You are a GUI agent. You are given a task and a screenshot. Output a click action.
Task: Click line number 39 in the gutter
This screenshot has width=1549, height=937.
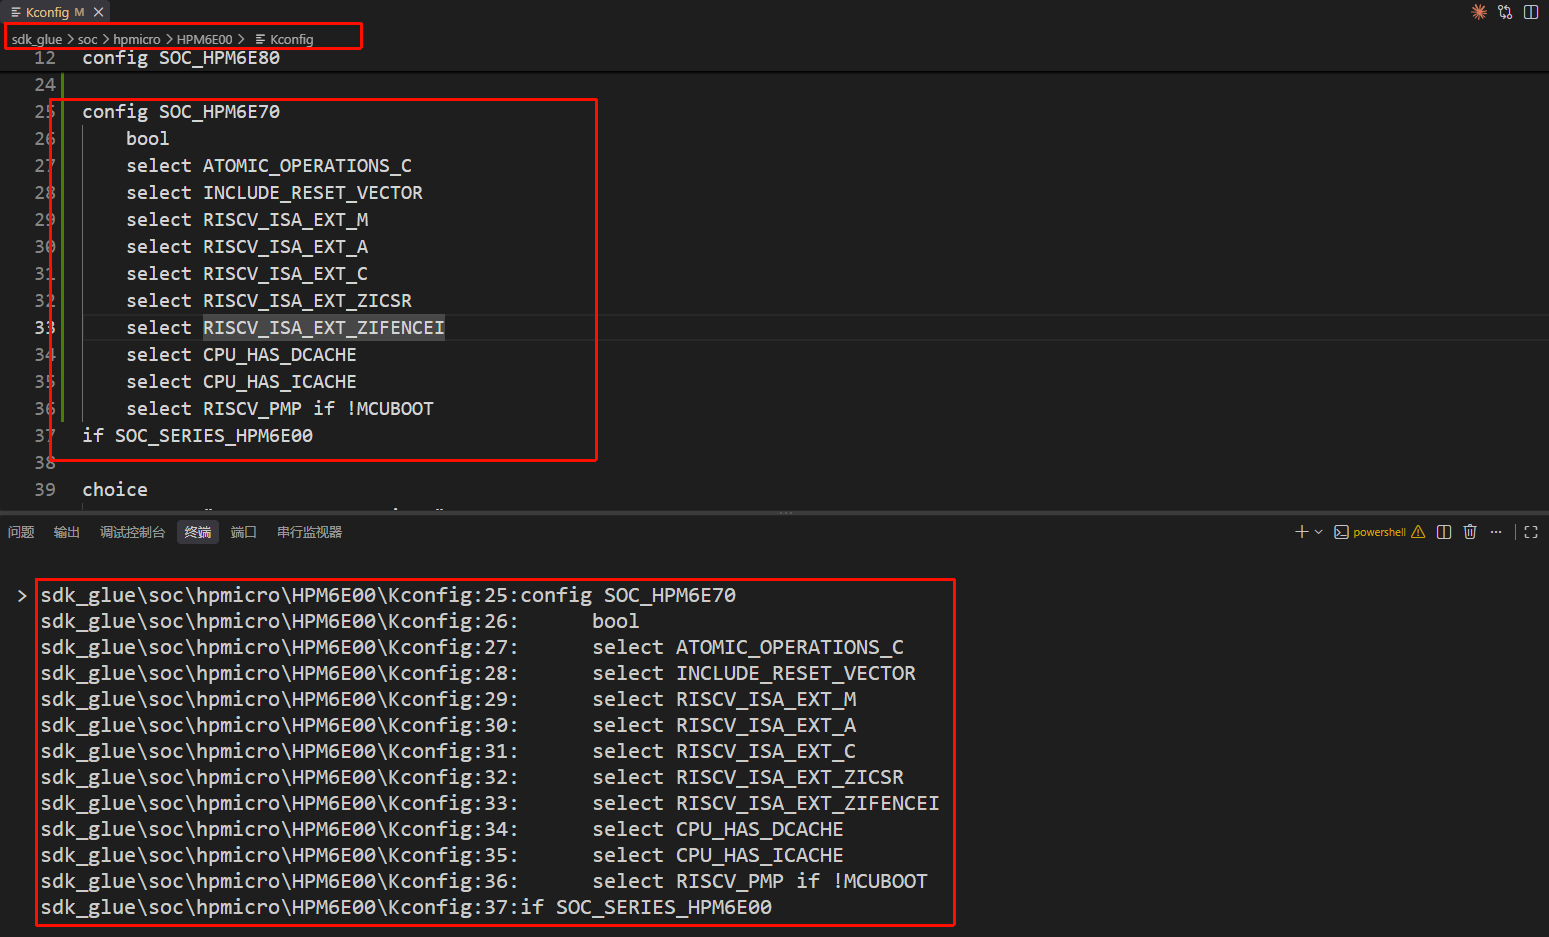coord(45,490)
